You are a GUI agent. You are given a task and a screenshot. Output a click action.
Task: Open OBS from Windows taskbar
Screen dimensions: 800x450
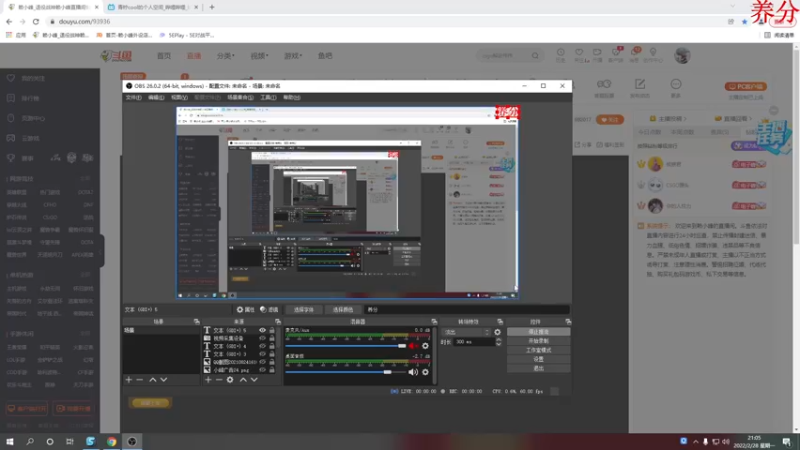point(132,441)
